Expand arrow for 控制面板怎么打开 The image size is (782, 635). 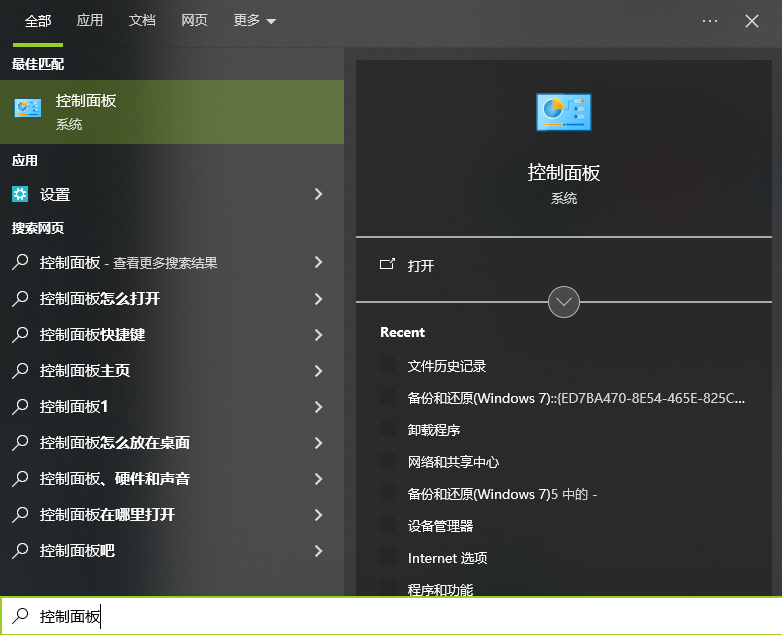(319, 298)
